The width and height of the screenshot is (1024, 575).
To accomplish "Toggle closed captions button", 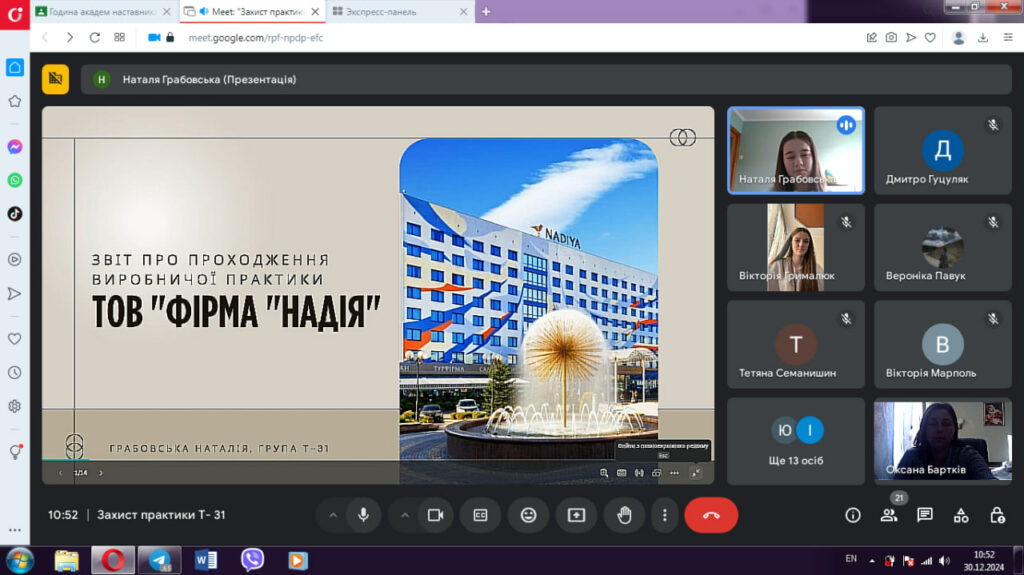I will point(480,515).
